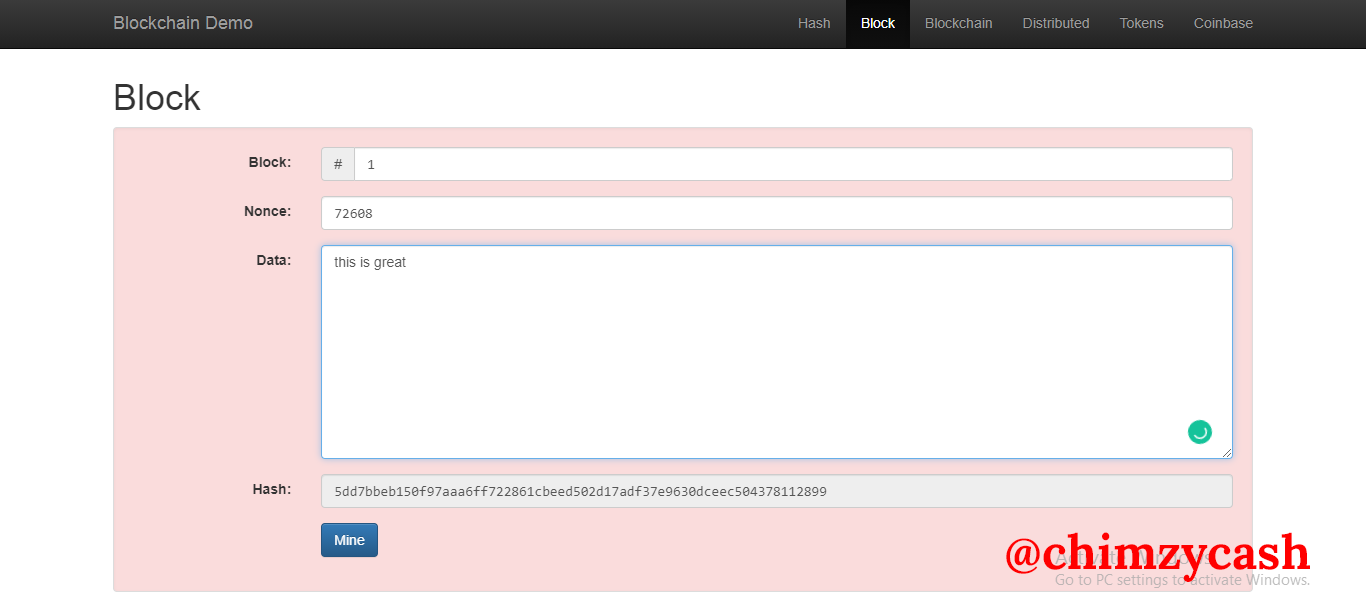Click the # addon beside block number
The width and height of the screenshot is (1366, 597).
(338, 164)
